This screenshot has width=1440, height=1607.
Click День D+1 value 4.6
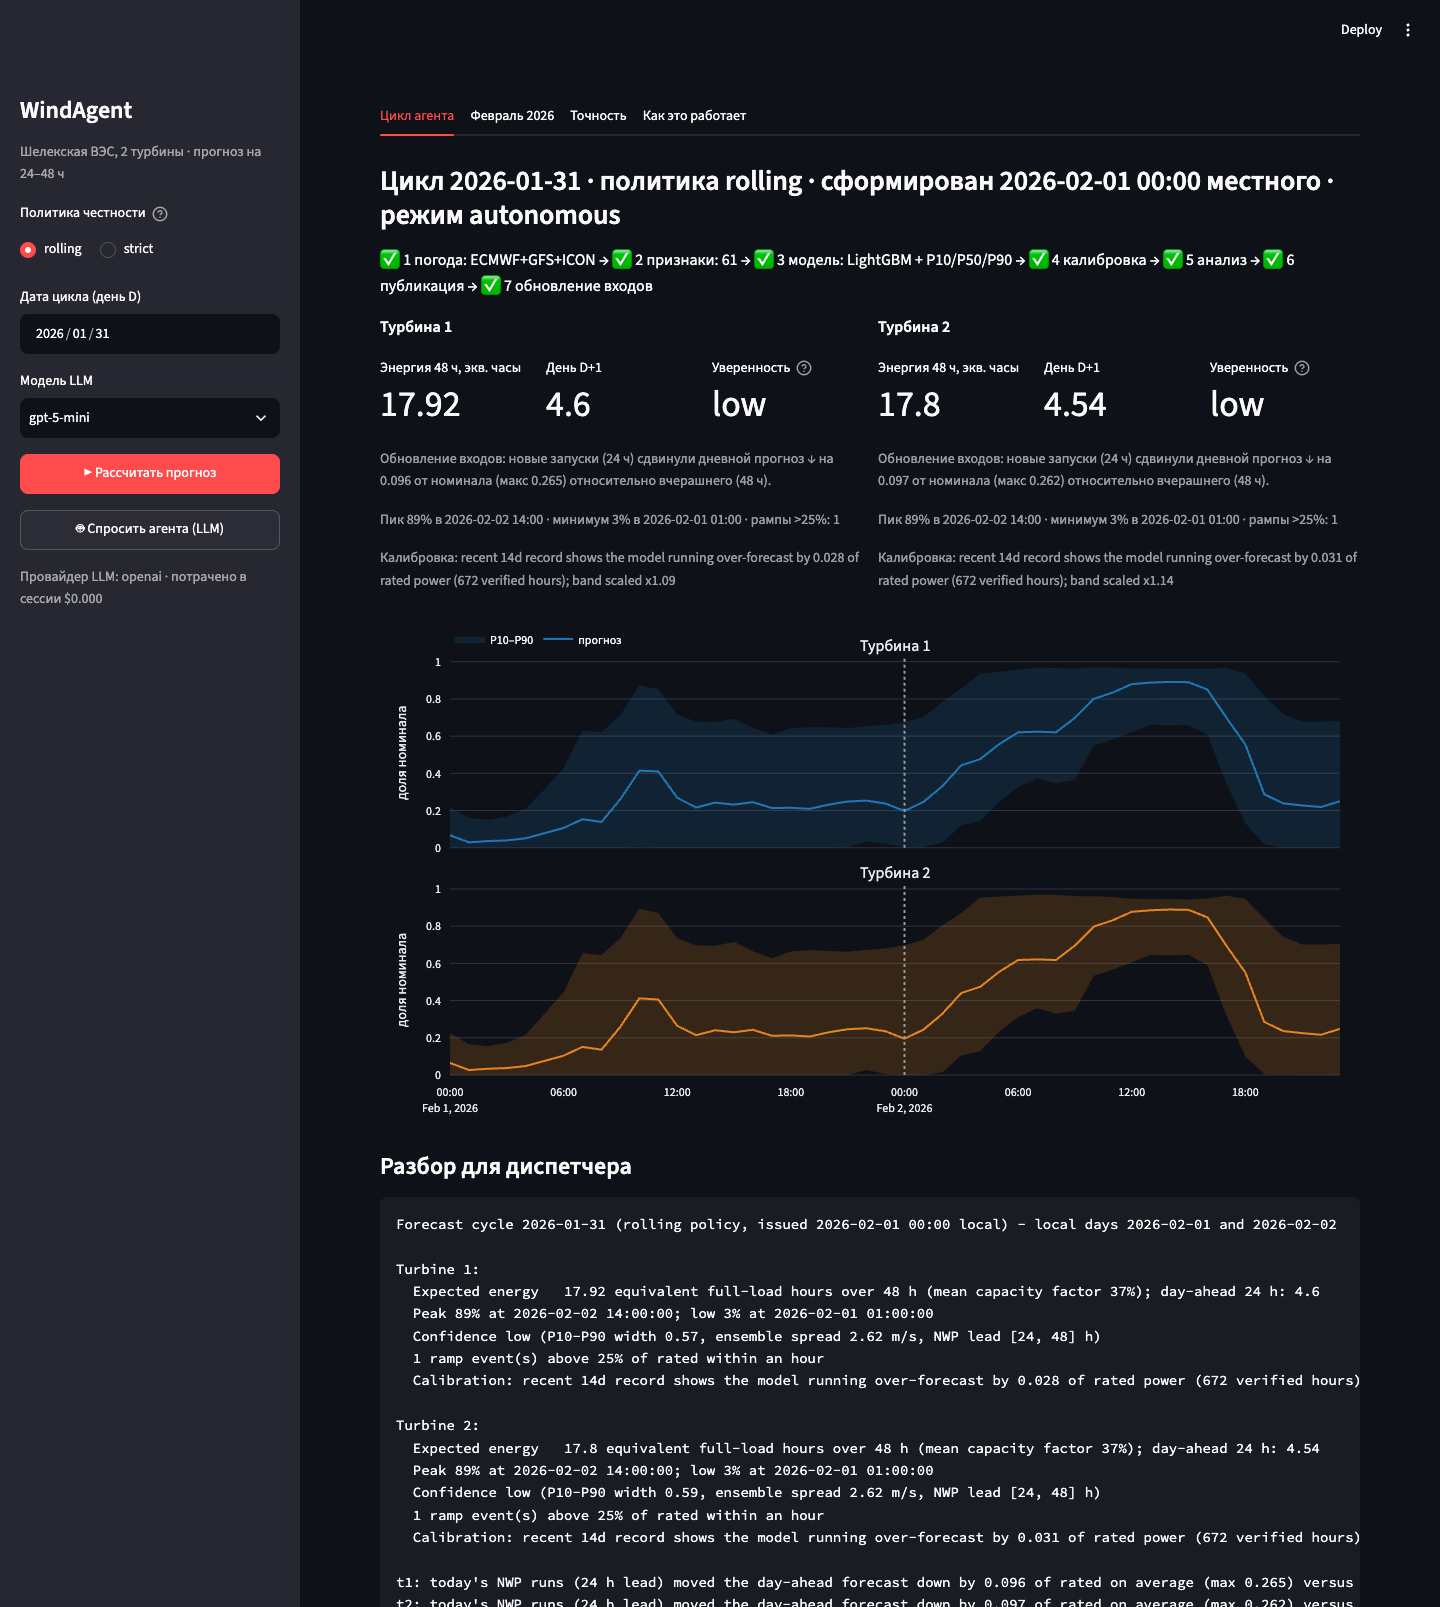point(568,405)
